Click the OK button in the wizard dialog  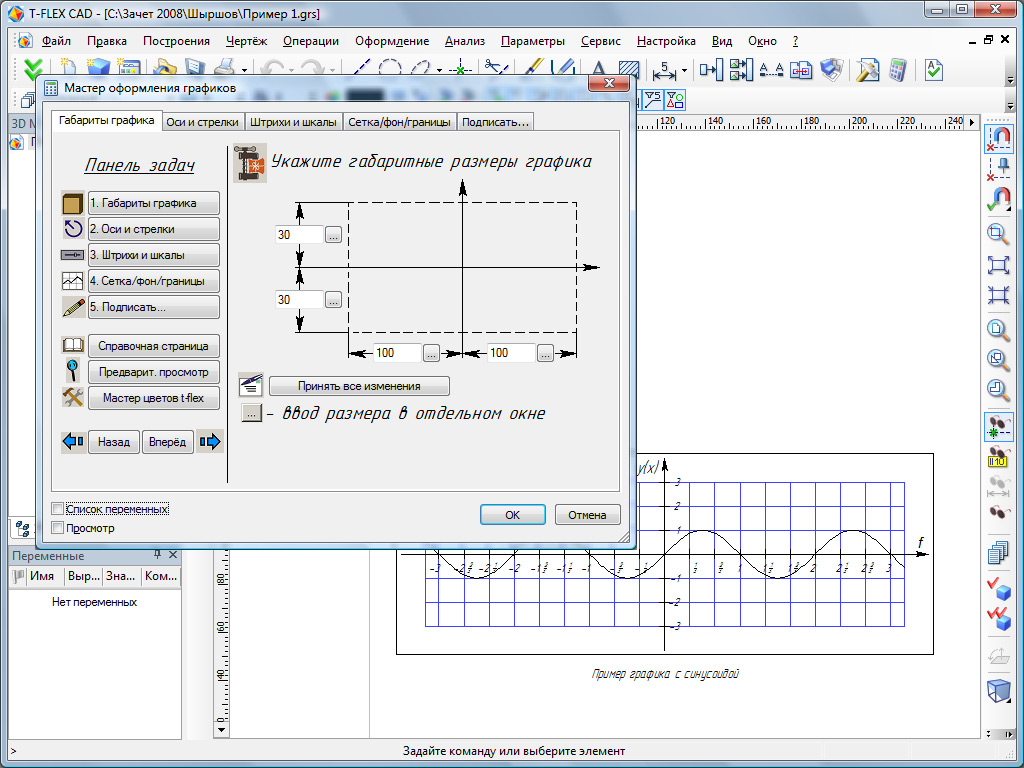(513, 515)
